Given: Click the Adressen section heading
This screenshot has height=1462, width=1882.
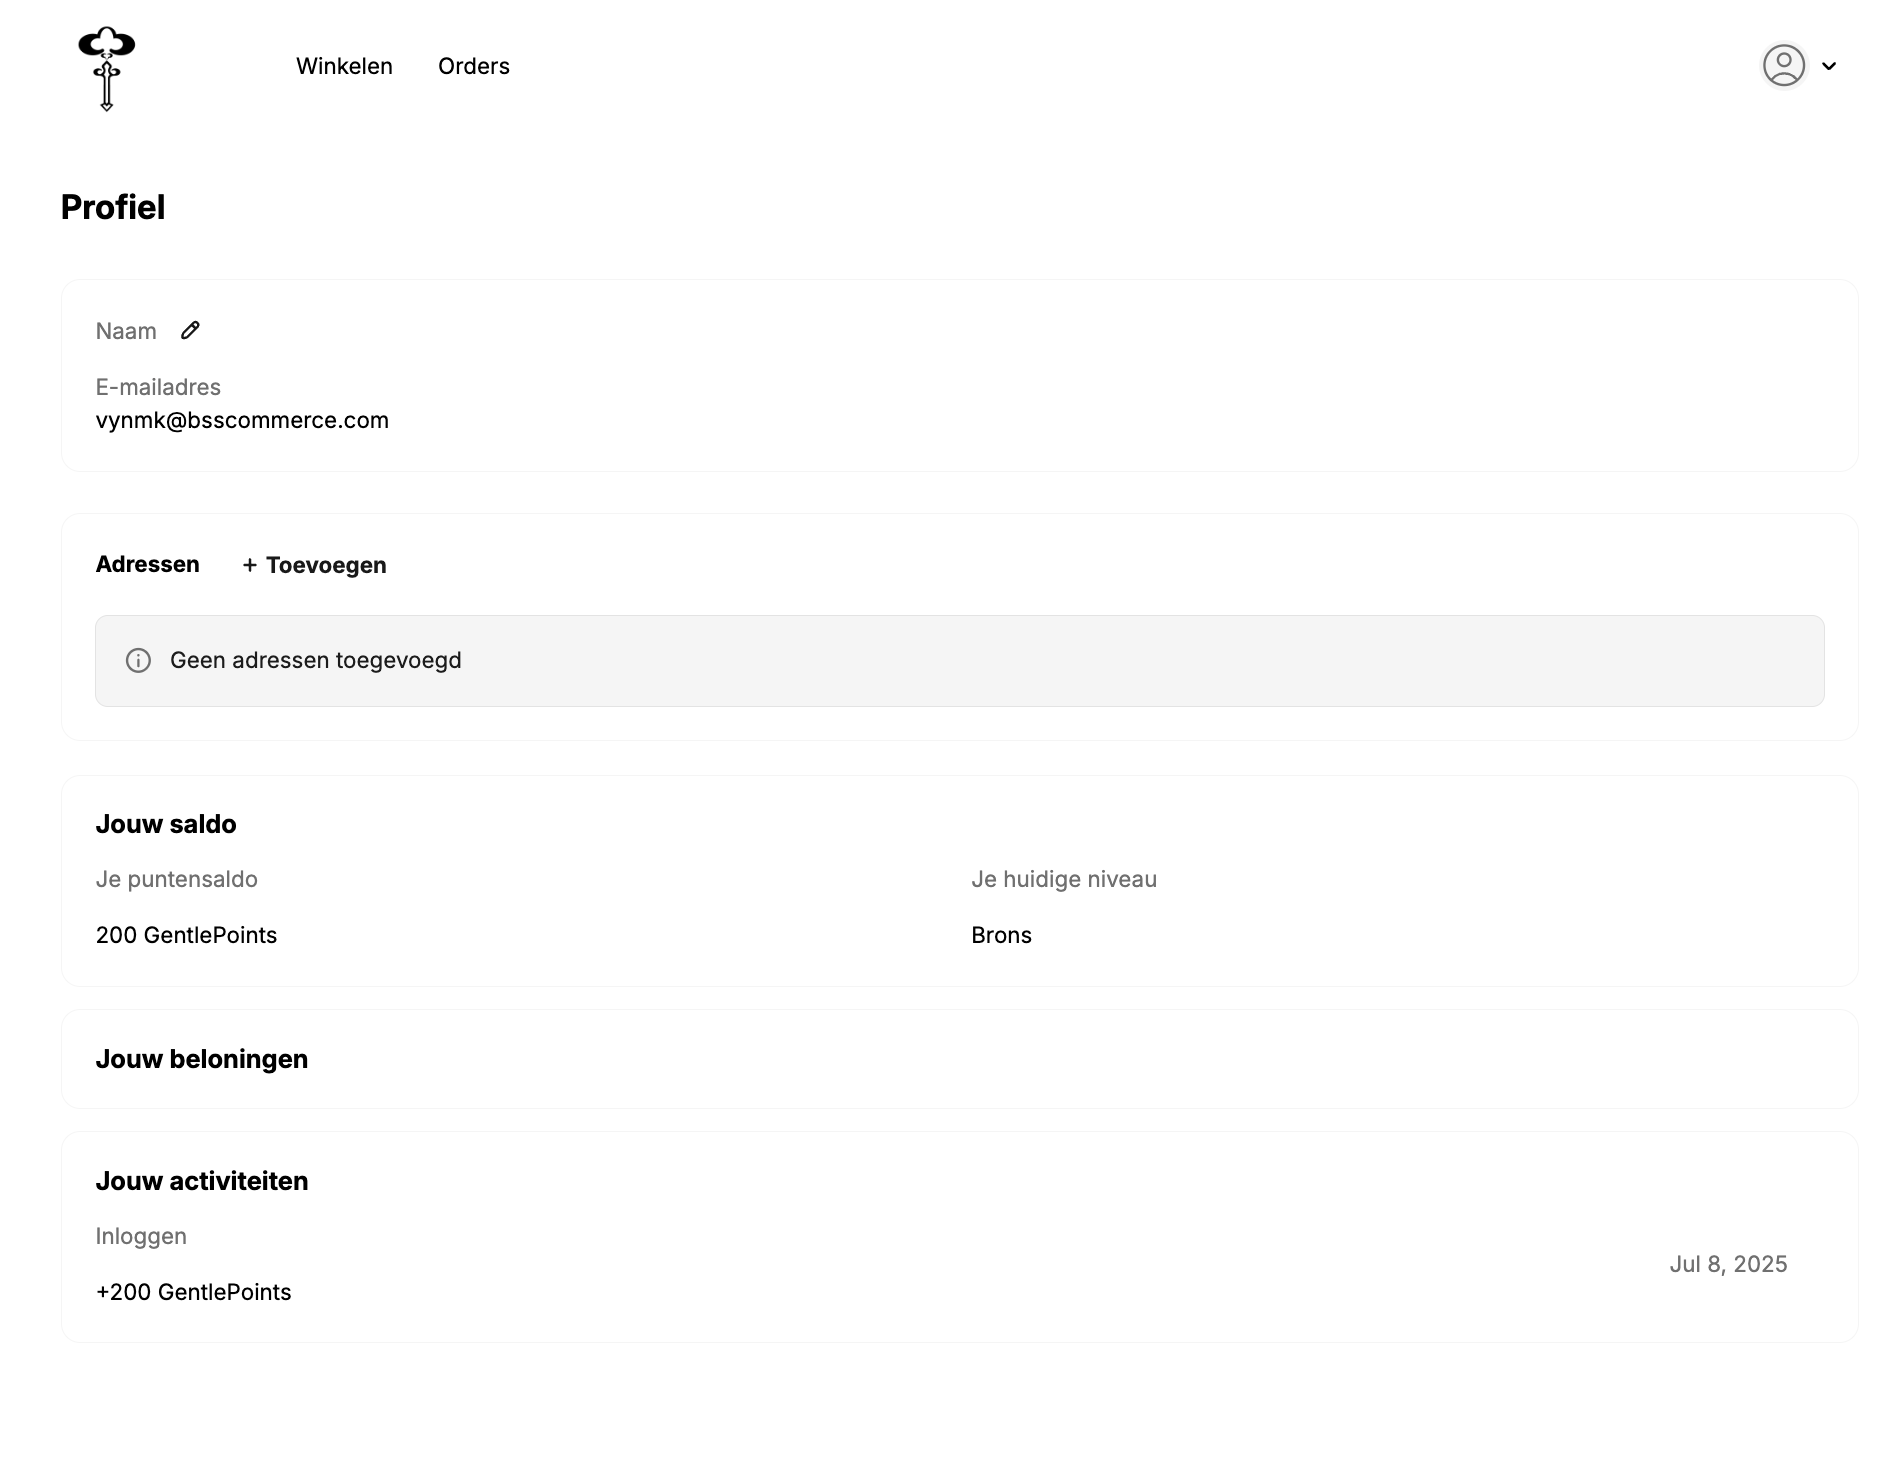Looking at the screenshot, I should click(x=147, y=564).
